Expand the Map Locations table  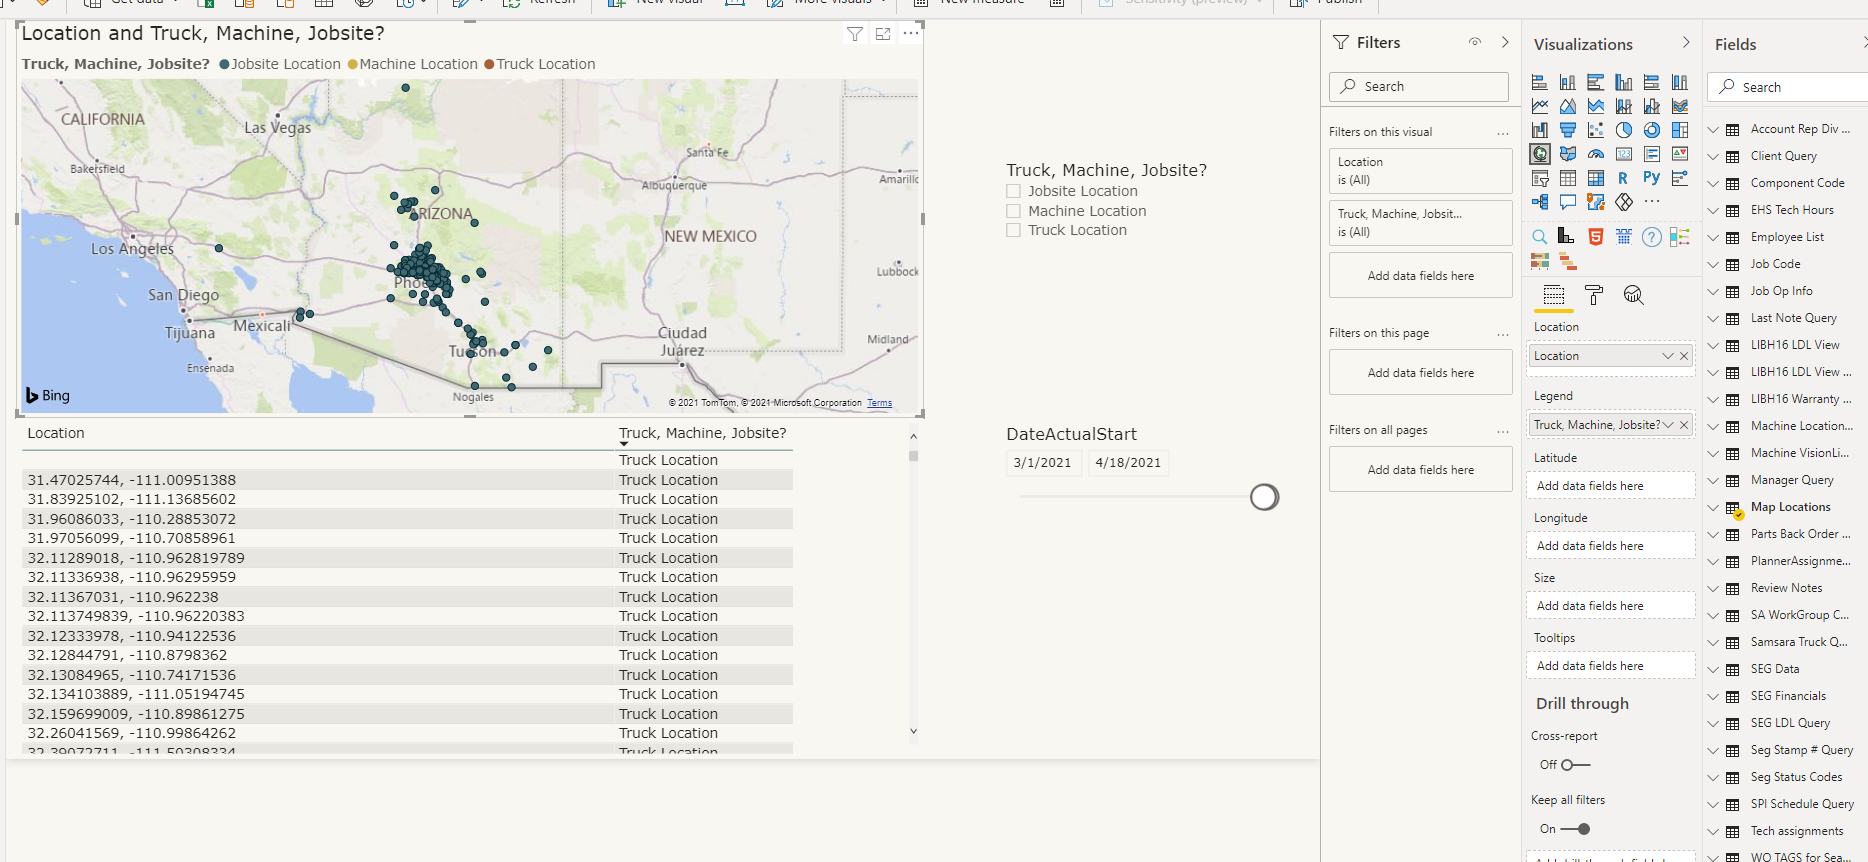point(1713,508)
